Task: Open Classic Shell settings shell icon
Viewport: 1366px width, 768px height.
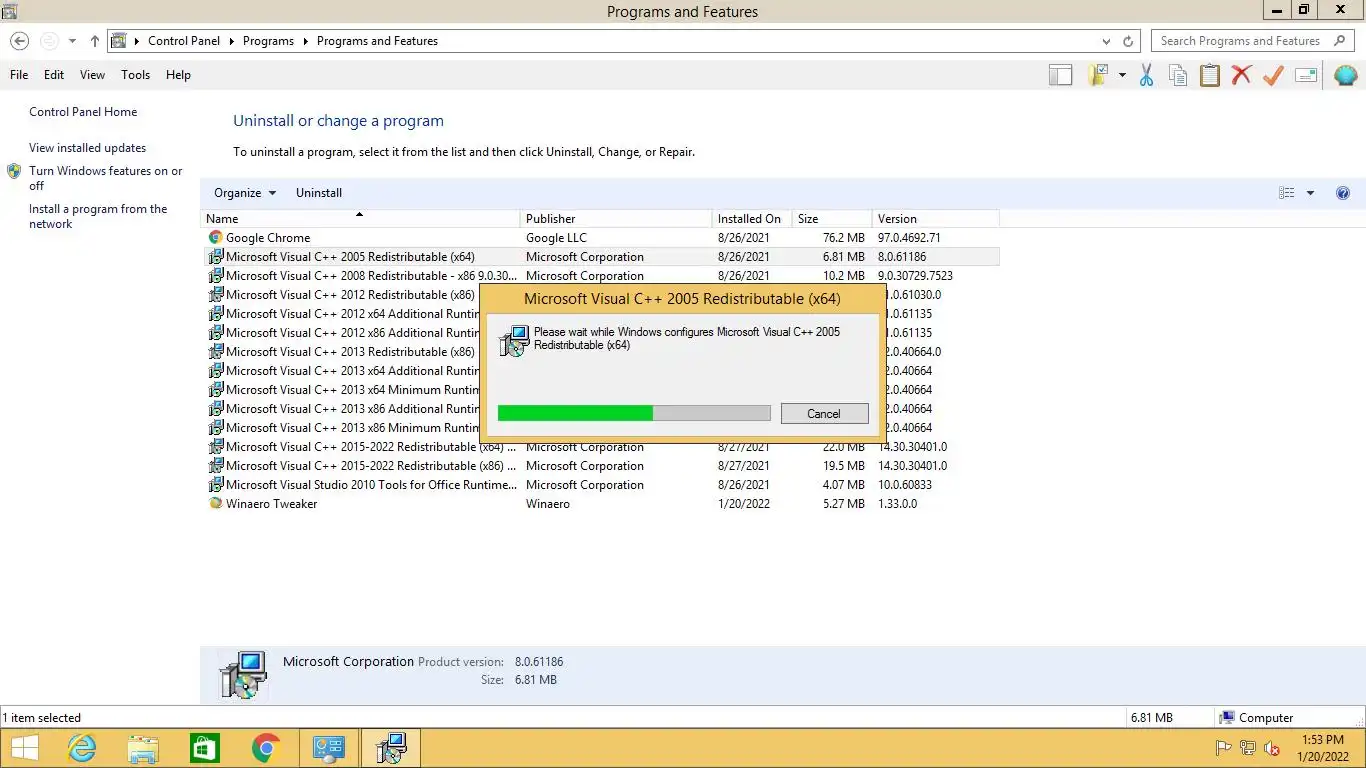Action: [1345, 75]
